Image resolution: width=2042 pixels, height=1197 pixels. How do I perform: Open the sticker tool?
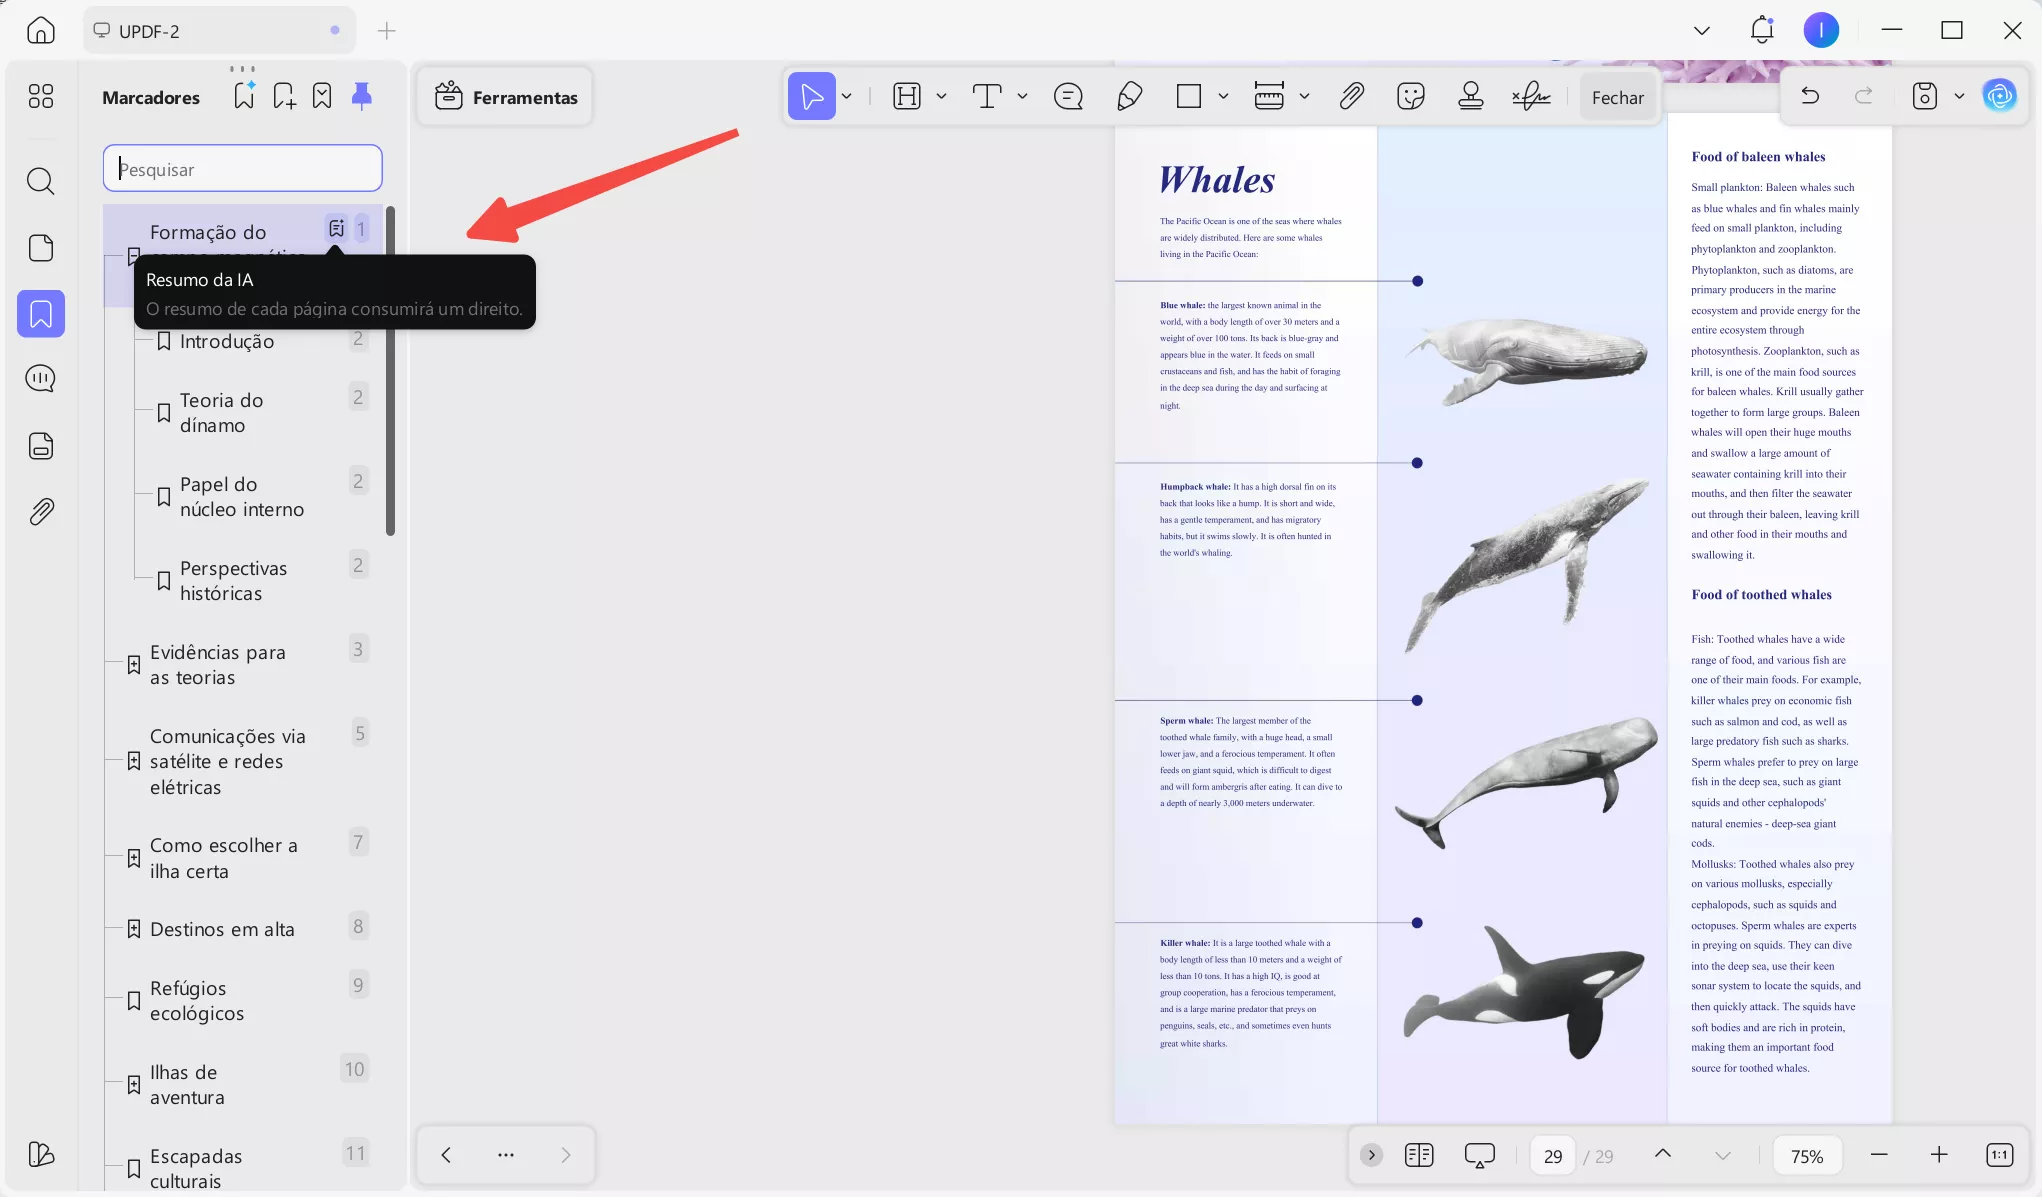(1410, 96)
